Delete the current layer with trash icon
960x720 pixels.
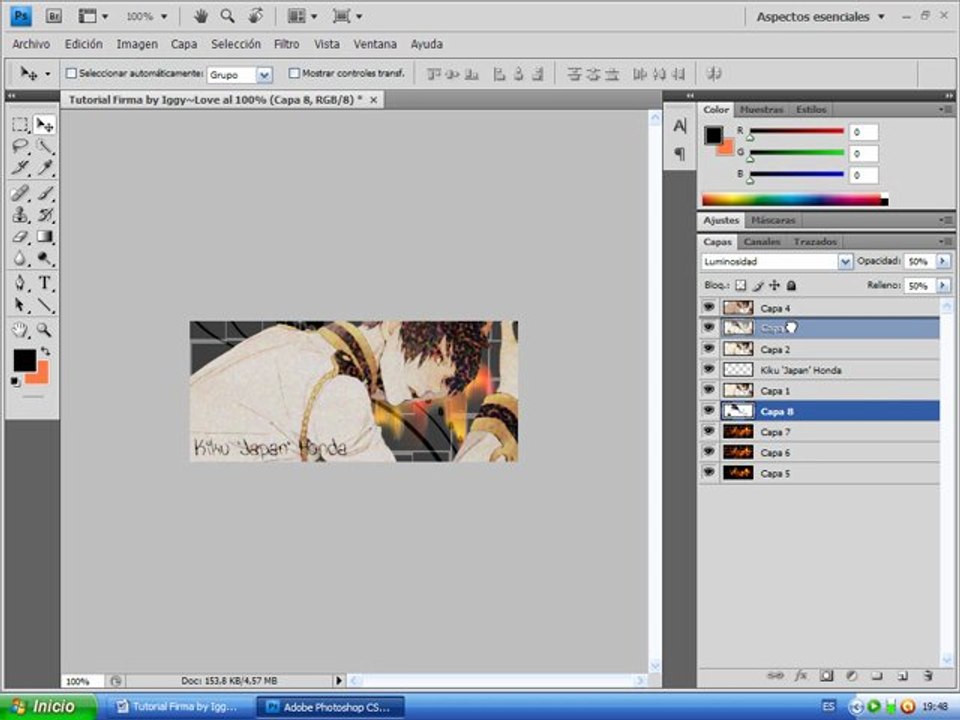[928, 676]
